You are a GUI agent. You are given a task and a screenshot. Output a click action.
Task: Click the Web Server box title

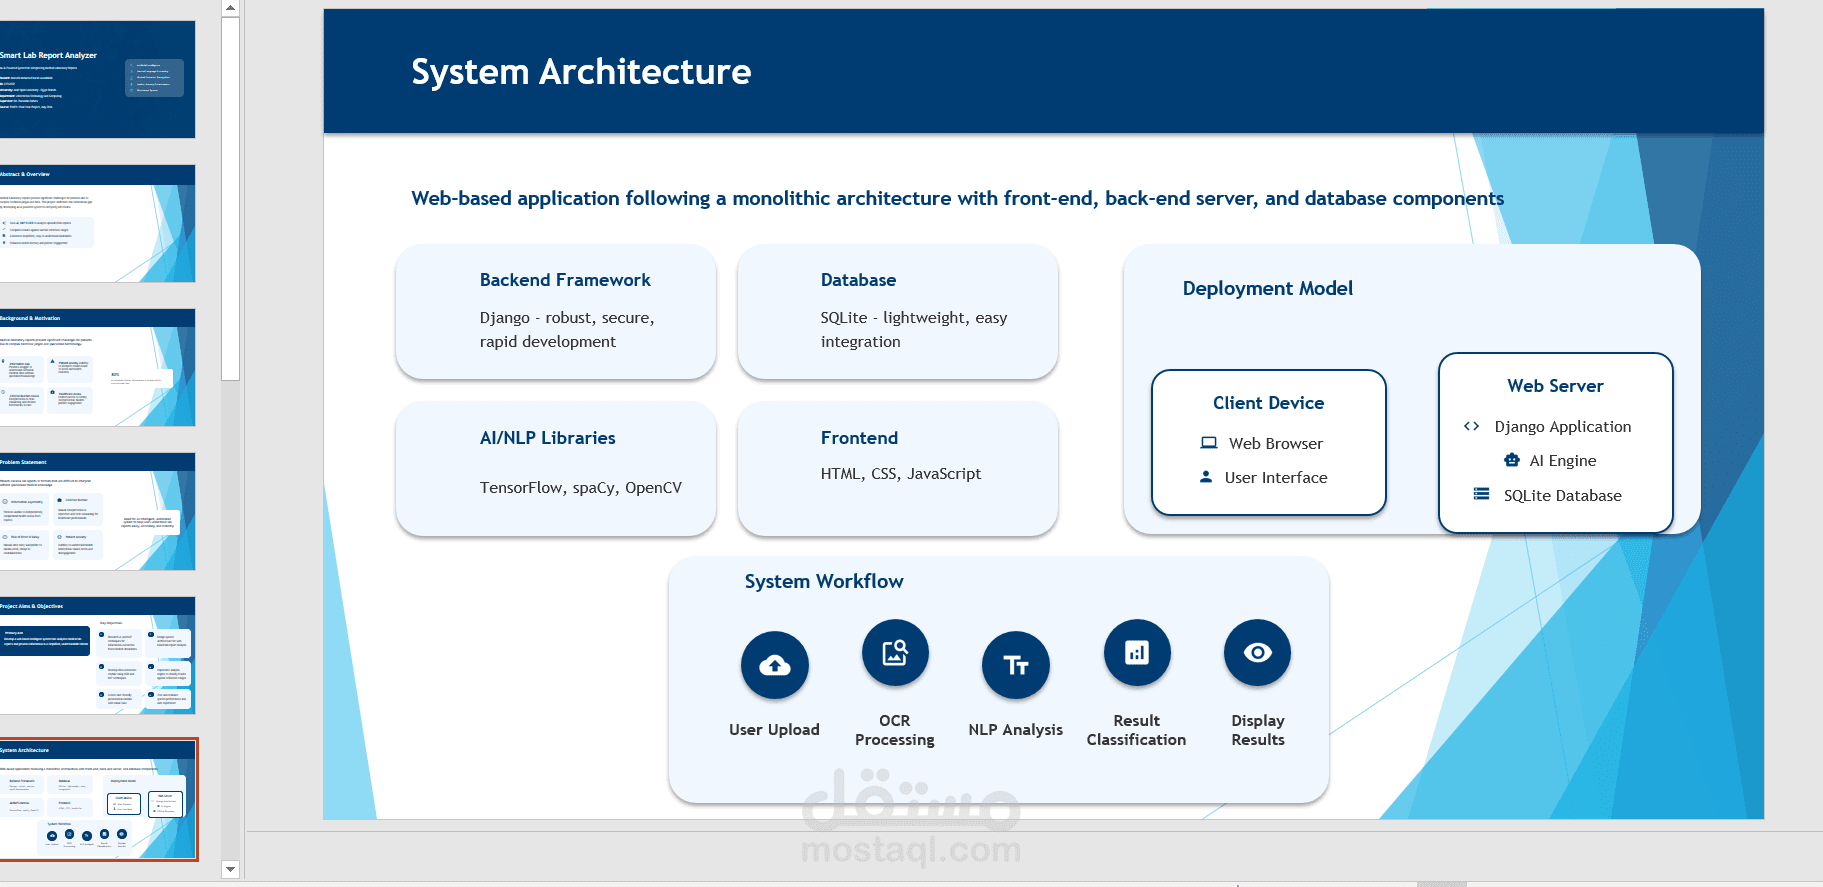point(1555,386)
